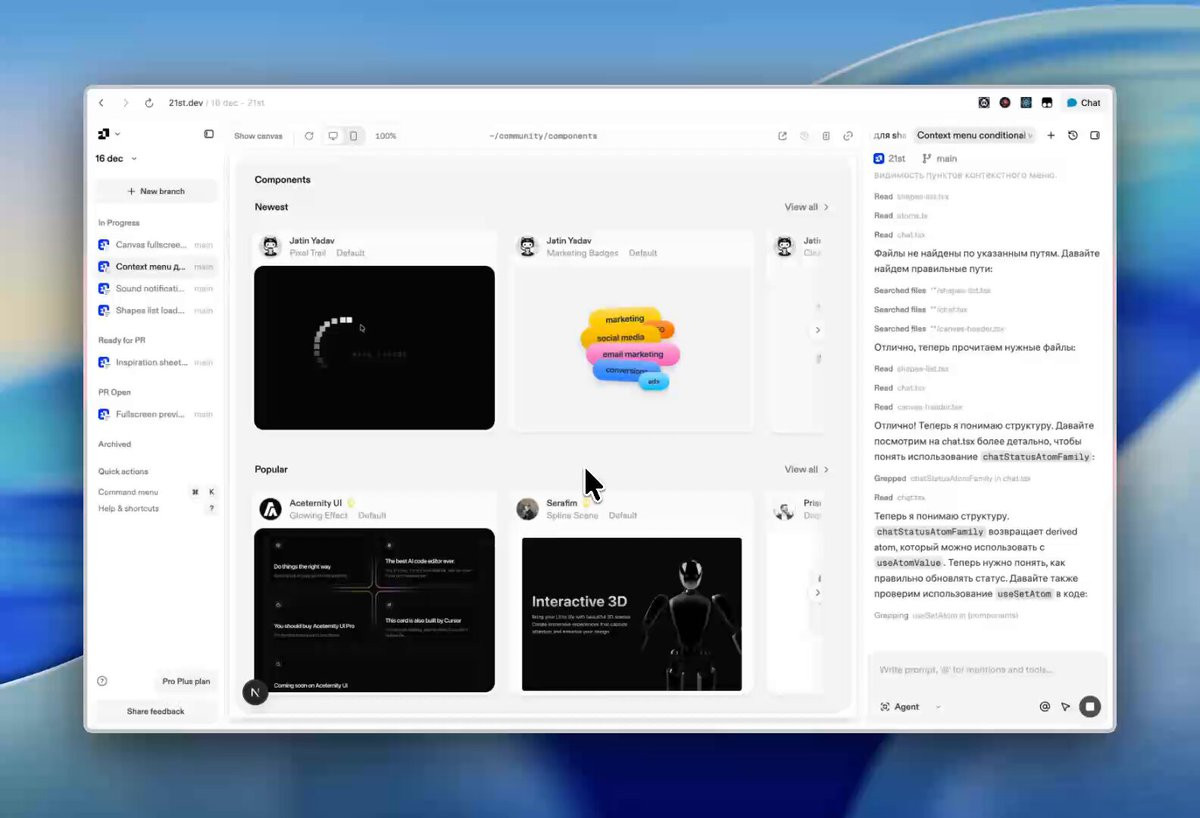1200x818 pixels.
Task: Refresh the preview with the toolbar reload icon
Action: pyautogui.click(x=309, y=136)
